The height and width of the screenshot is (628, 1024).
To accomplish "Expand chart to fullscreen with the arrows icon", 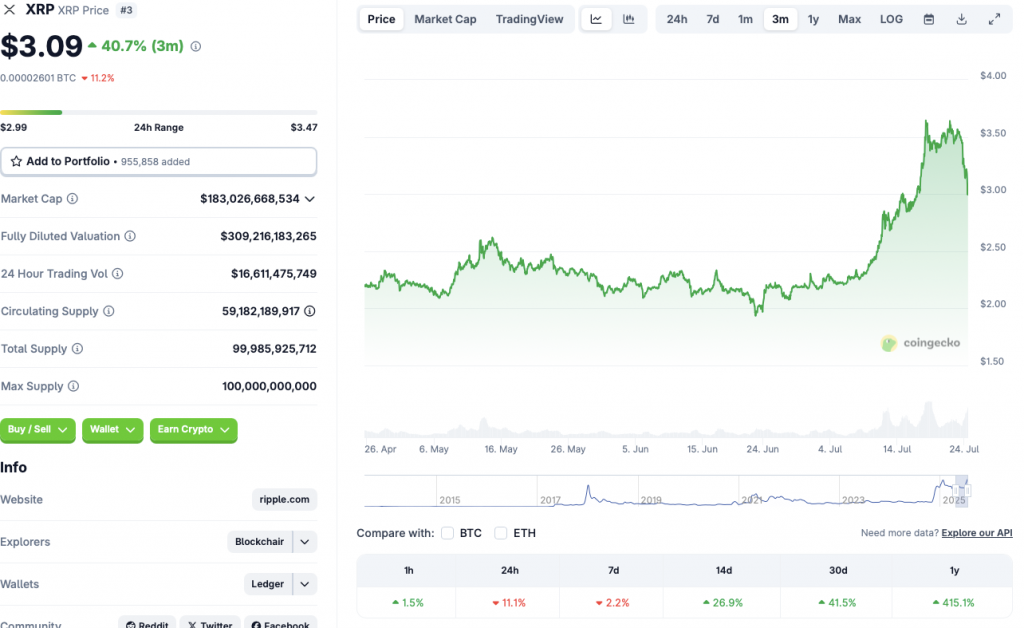I will [994, 18].
